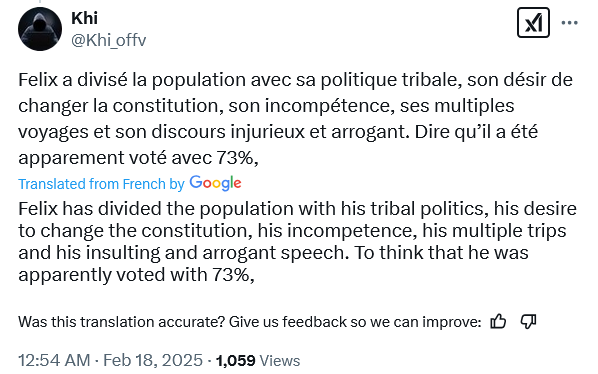Open Khi's hooded profile avatar

tap(40, 29)
